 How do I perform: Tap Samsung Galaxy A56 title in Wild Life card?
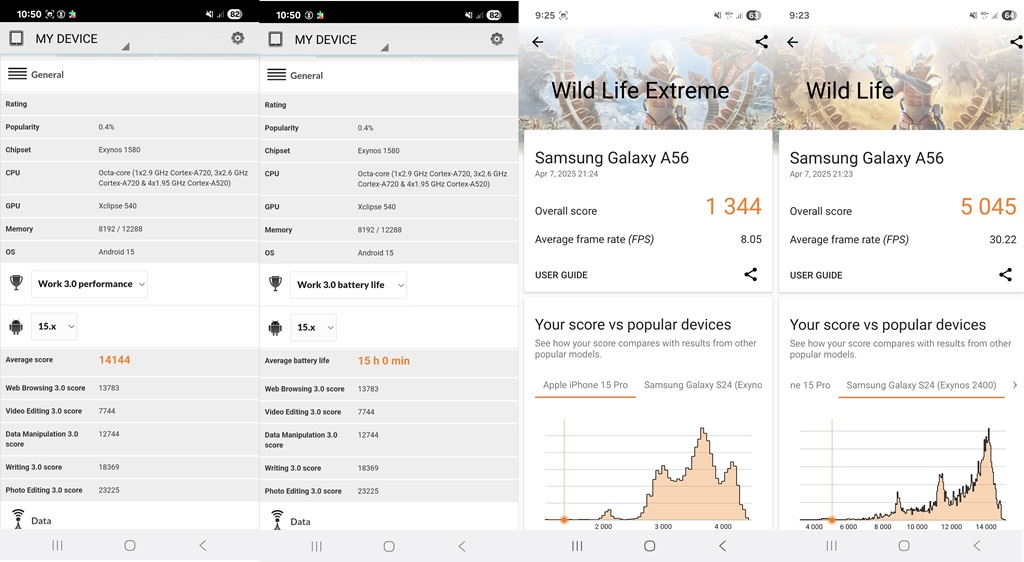click(x=867, y=158)
